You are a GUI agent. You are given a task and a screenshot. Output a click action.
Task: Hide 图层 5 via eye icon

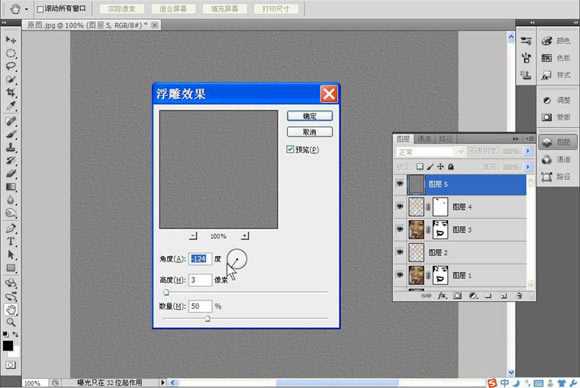[x=400, y=183]
